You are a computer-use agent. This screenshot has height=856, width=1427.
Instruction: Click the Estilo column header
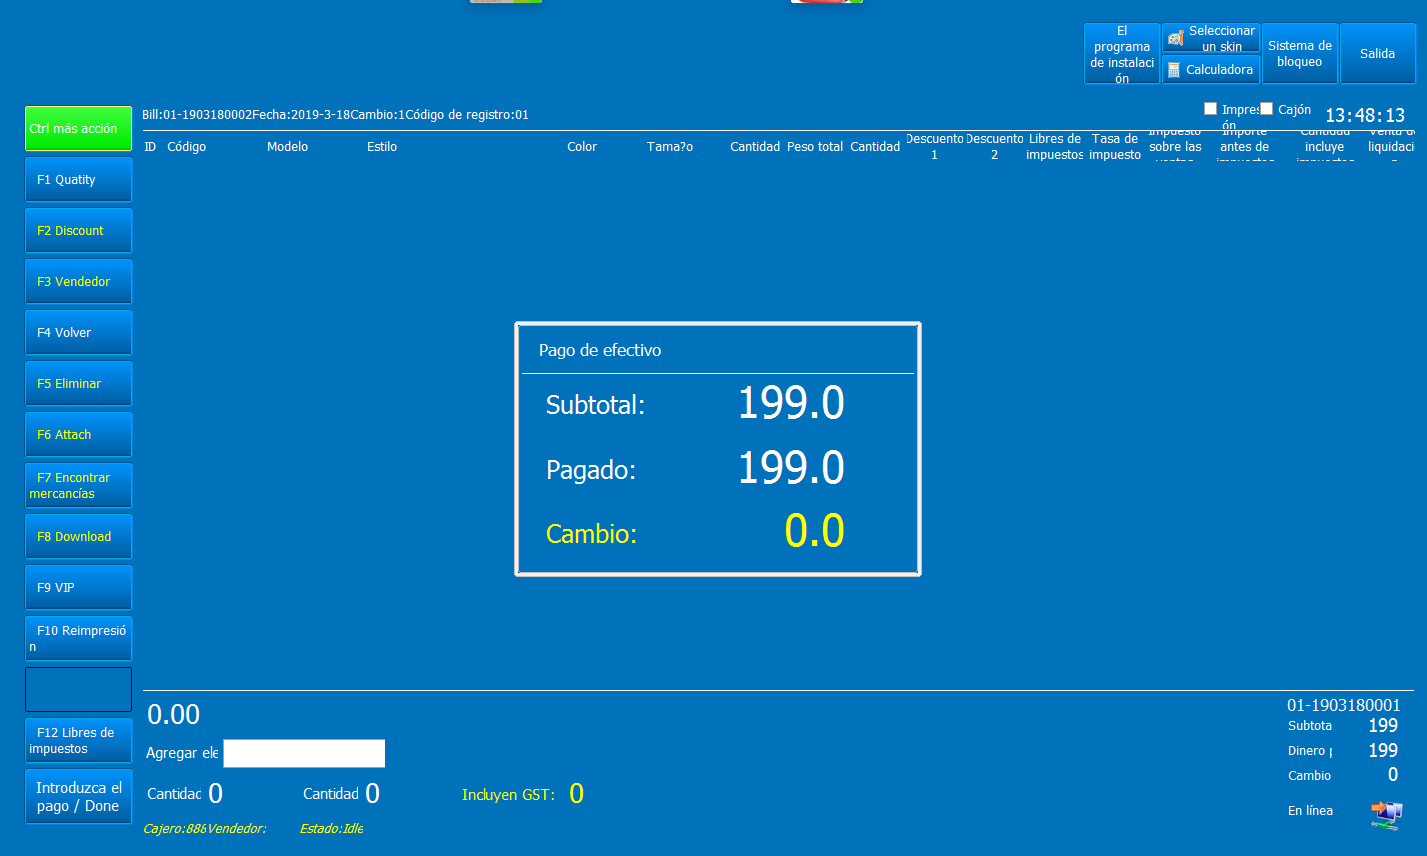point(382,147)
